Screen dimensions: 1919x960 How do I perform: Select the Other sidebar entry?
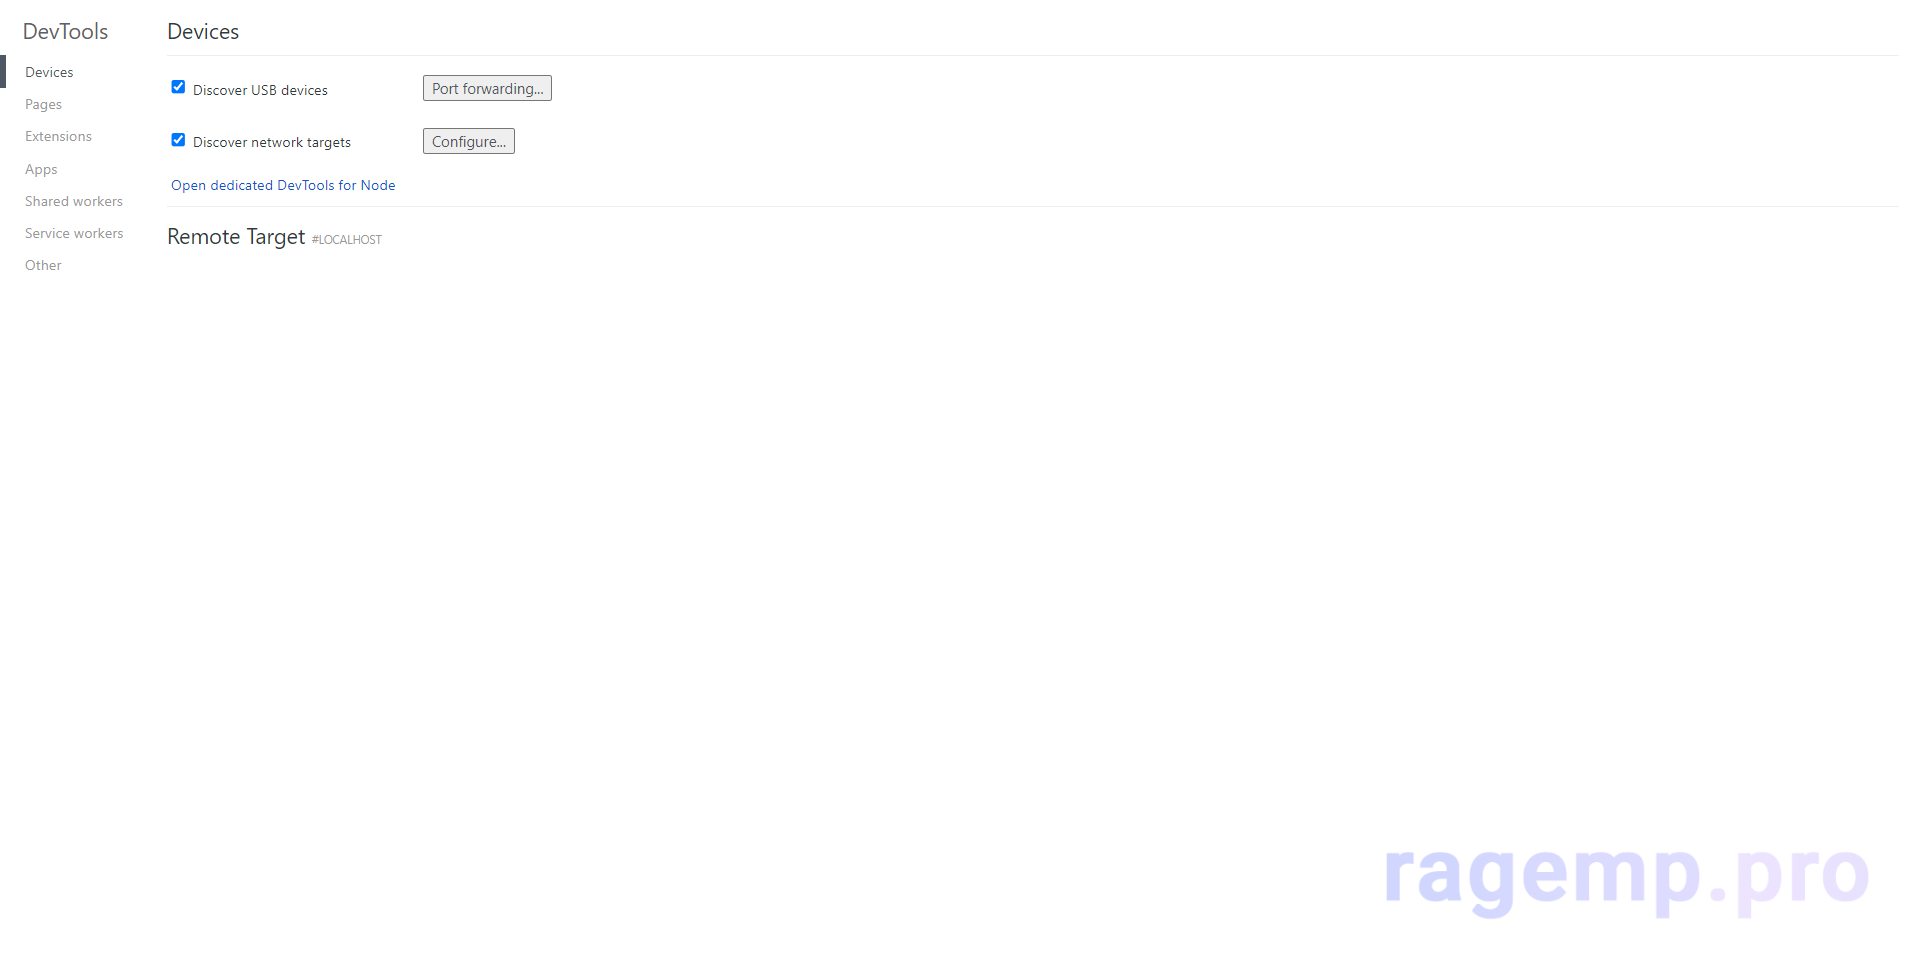[43, 265]
